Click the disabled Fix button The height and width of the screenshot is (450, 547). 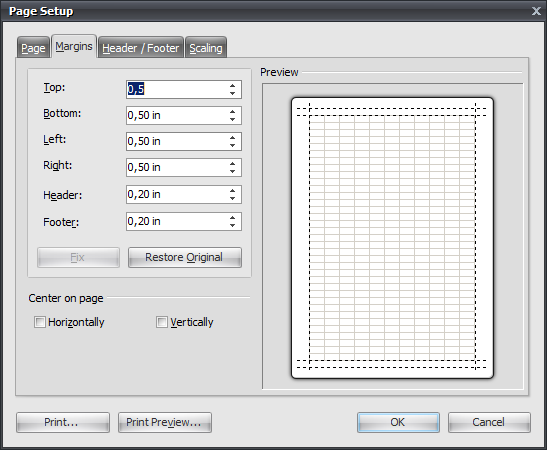coord(78,257)
